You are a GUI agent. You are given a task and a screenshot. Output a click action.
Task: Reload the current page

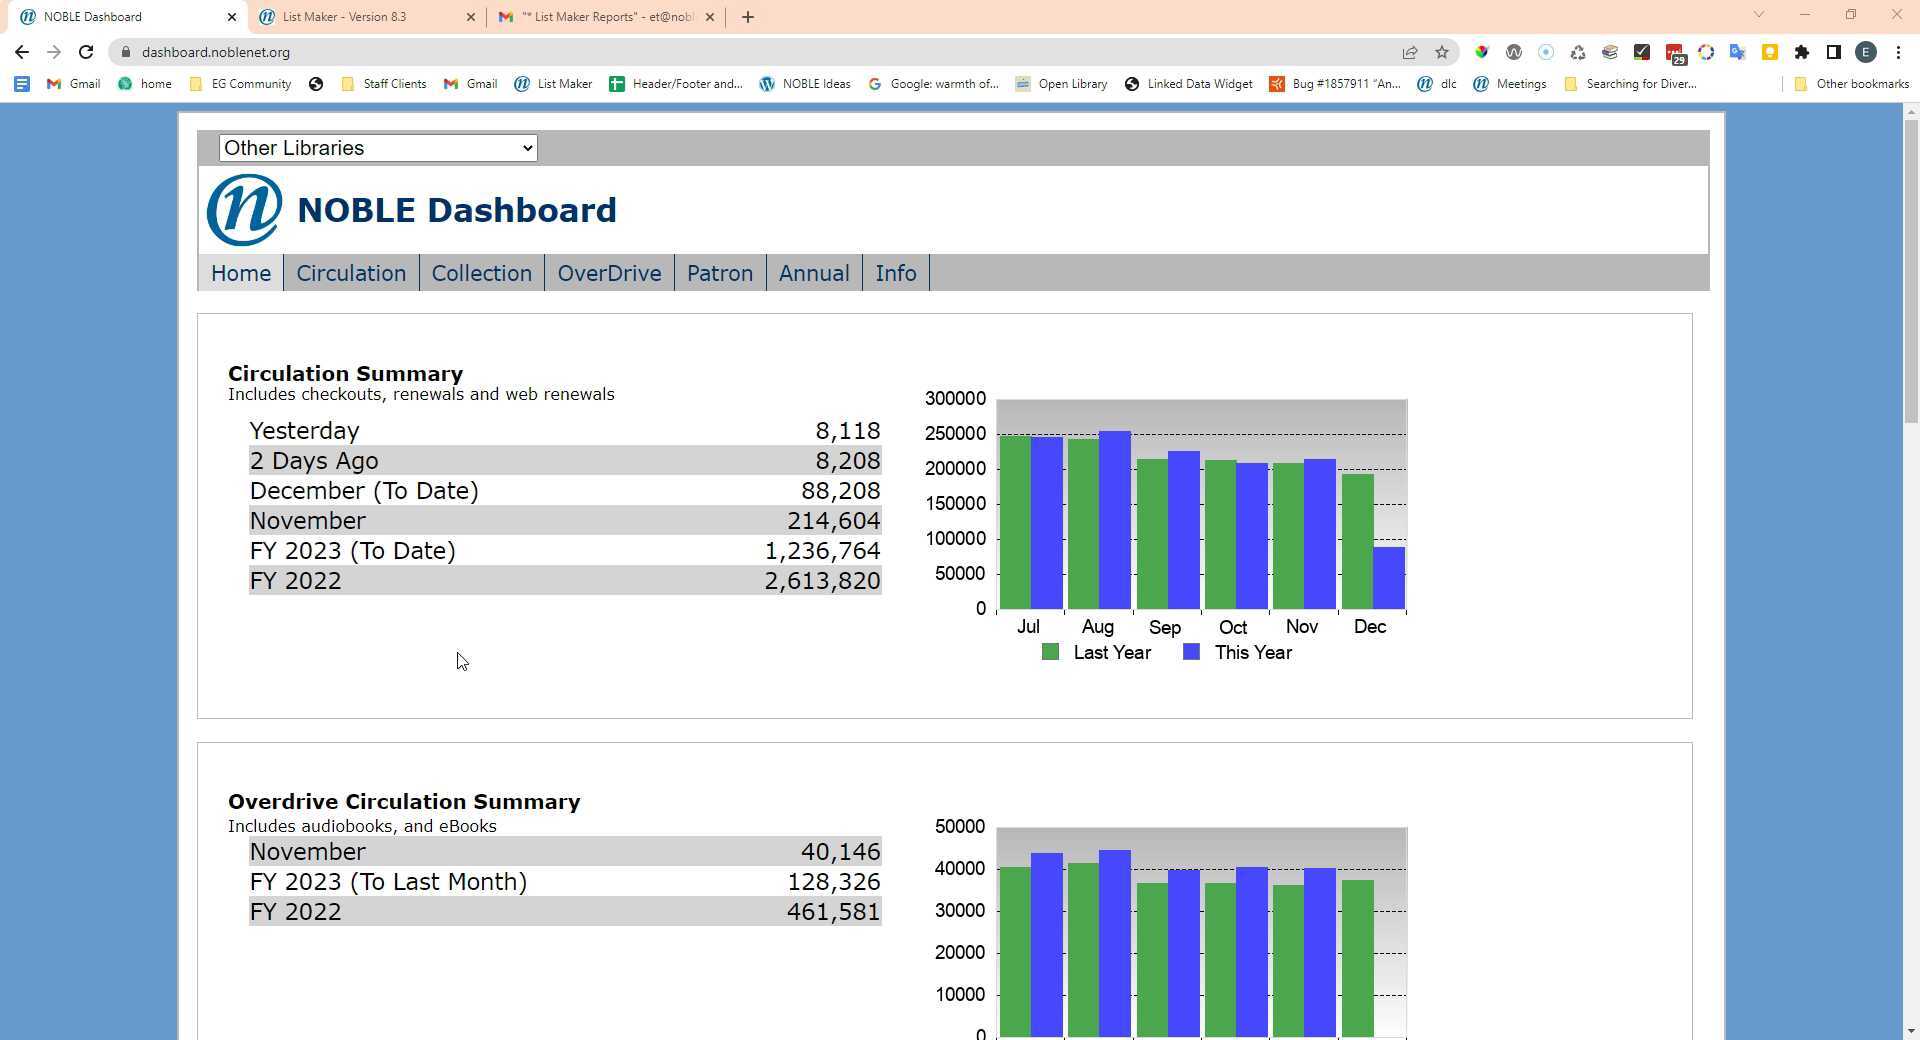click(x=86, y=52)
